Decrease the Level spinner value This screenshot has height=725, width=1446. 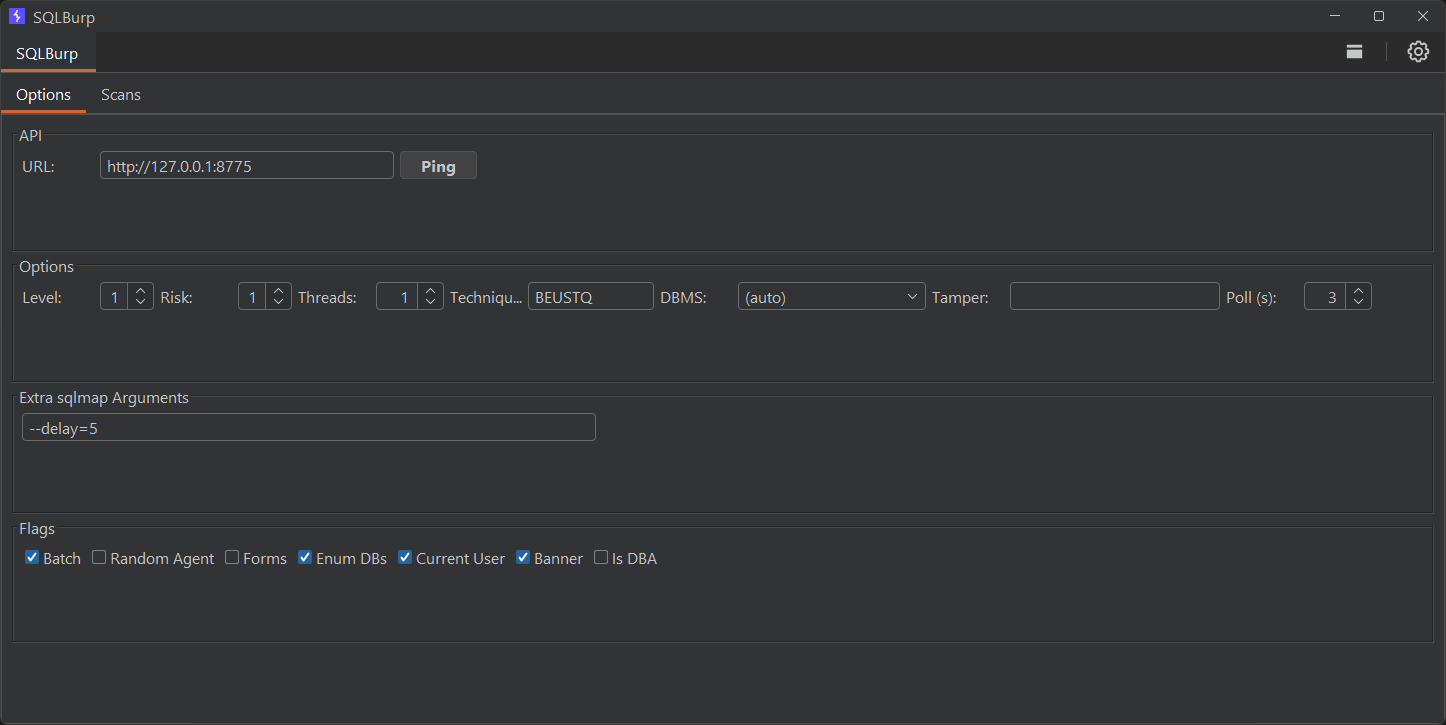141,303
